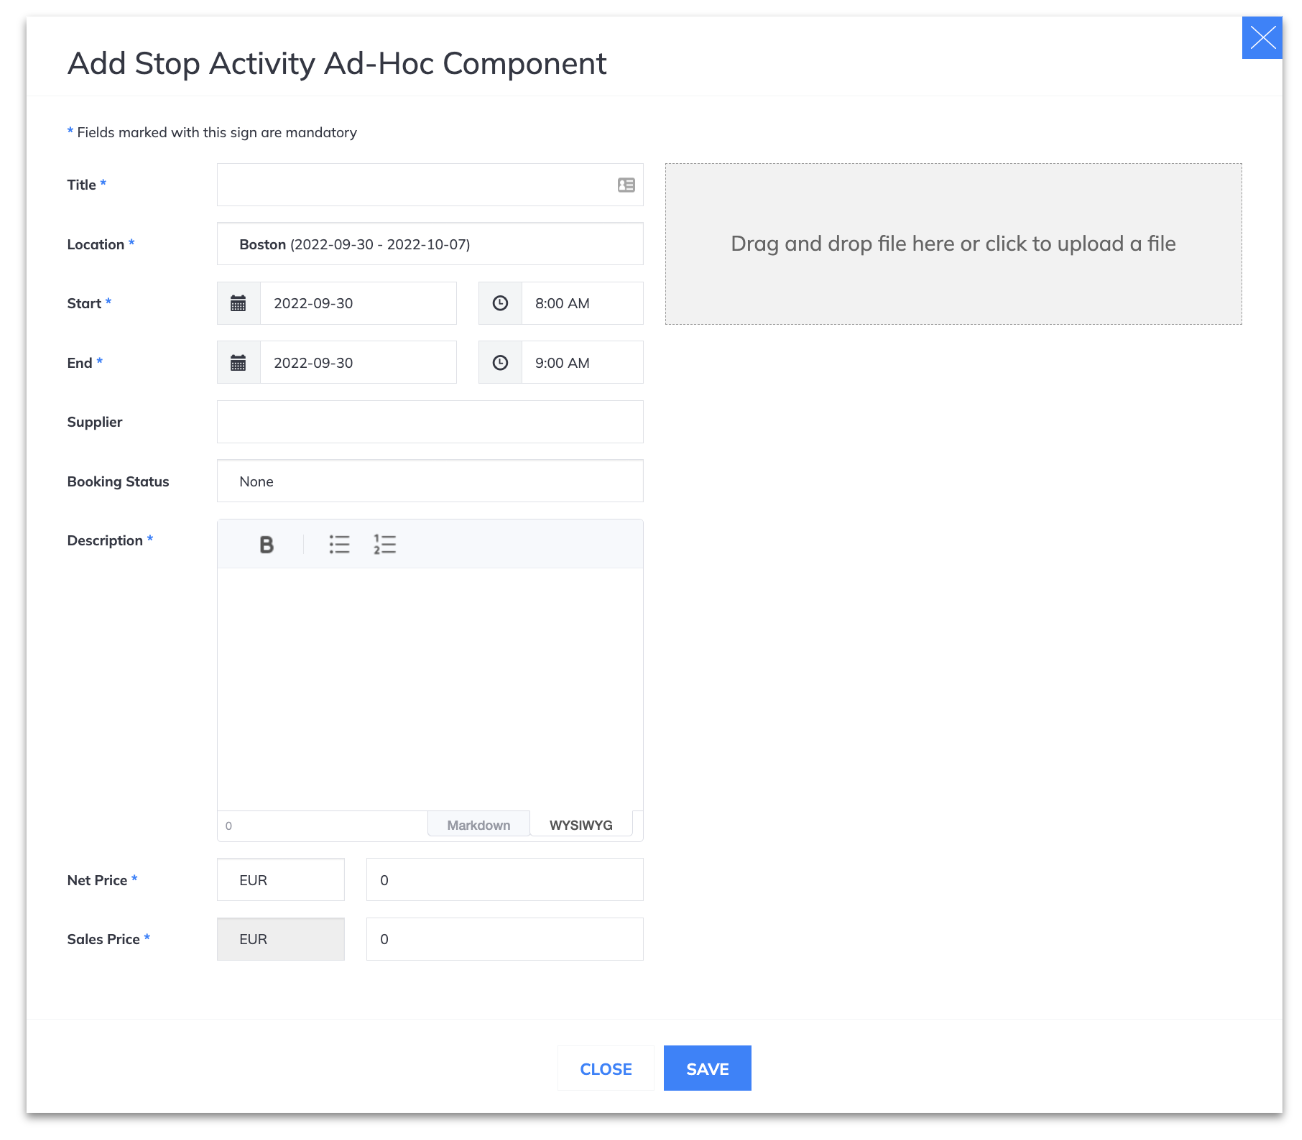This screenshot has height=1140, width=1302.
Task: Focus the Supplier input field
Action: (430, 422)
